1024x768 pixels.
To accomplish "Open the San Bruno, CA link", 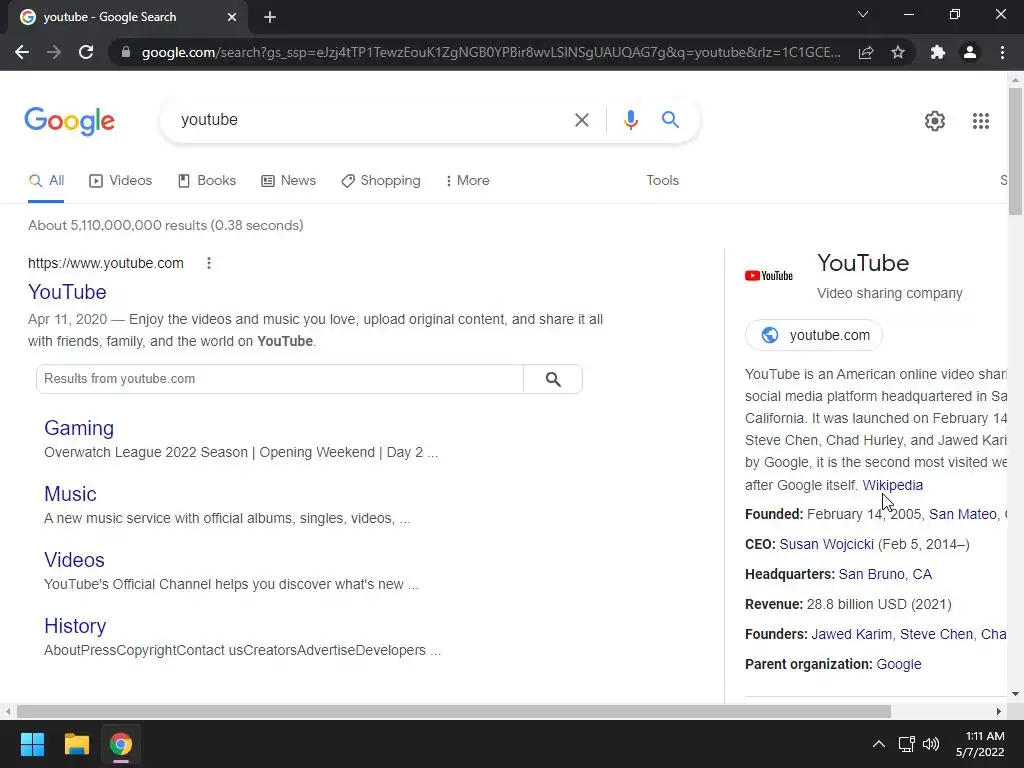I will point(885,575).
